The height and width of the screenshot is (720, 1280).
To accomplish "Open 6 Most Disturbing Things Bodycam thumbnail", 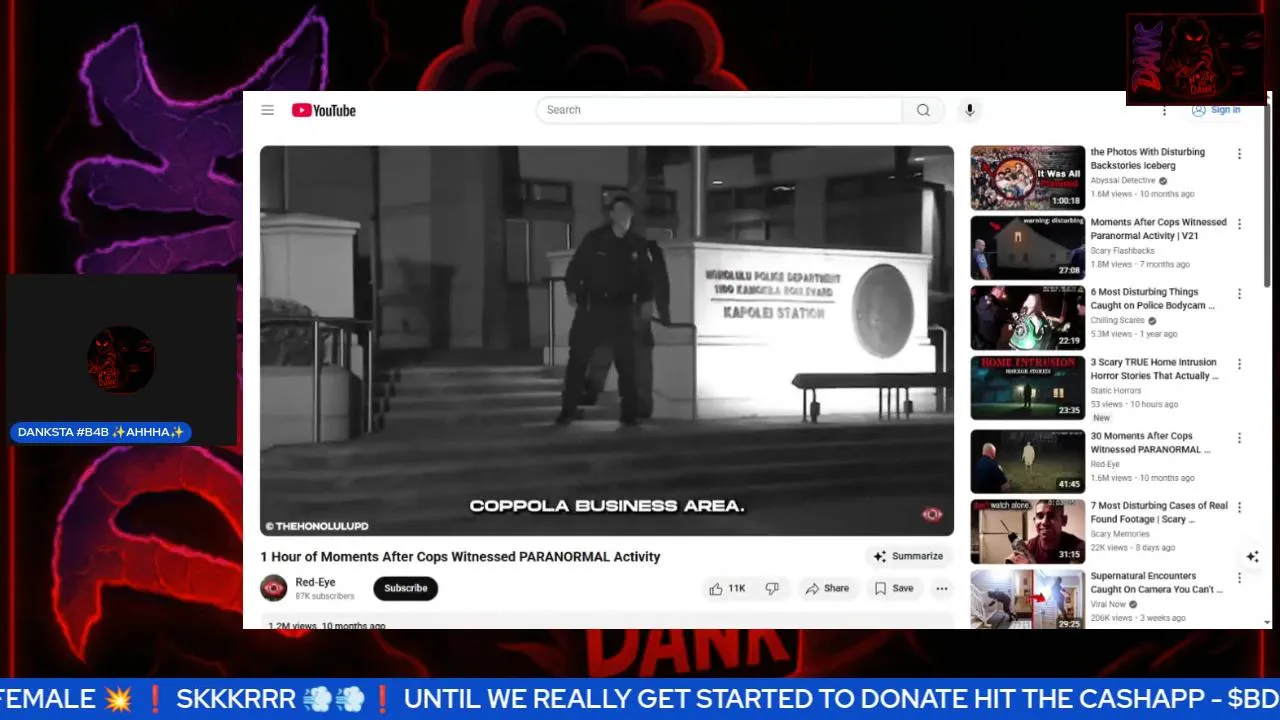I will pyautogui.click(x=1028, y=318).
